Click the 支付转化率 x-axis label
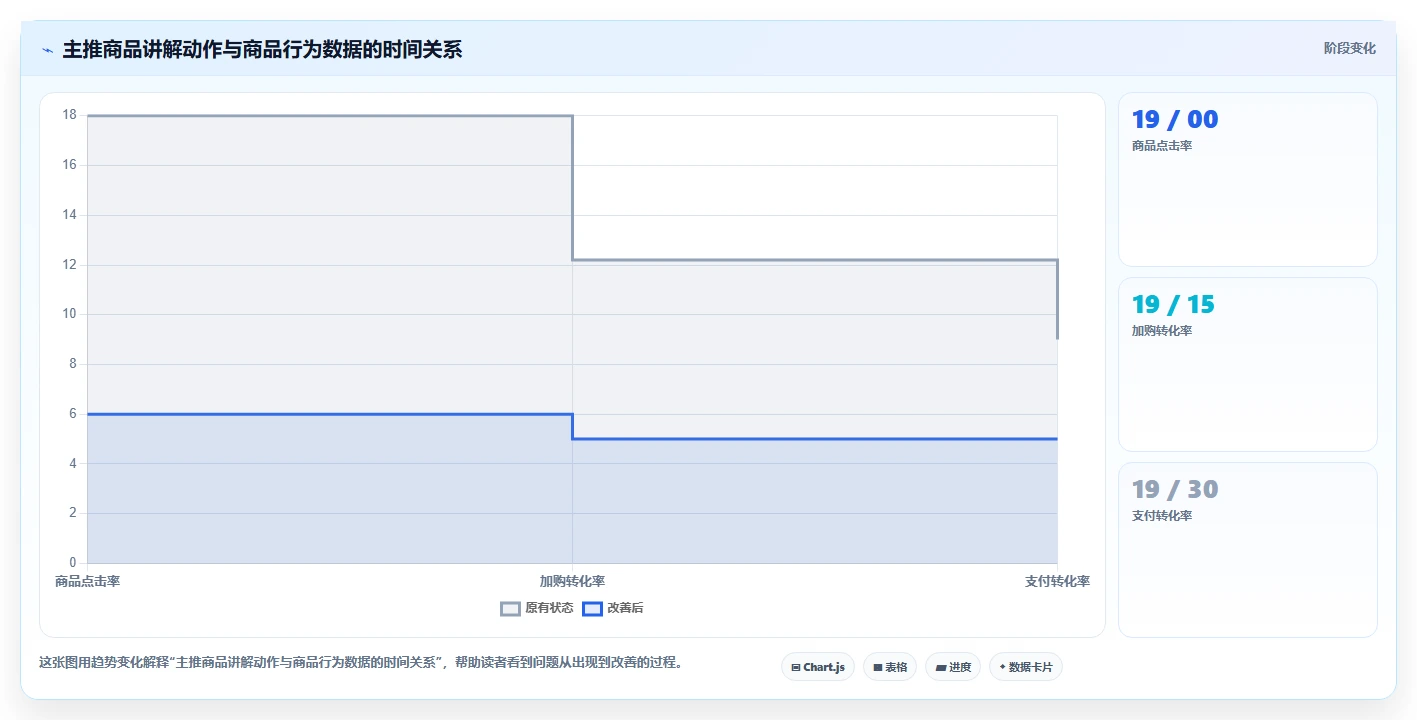Viewport: 1417px width, 720px height. tap(1057, 581)
